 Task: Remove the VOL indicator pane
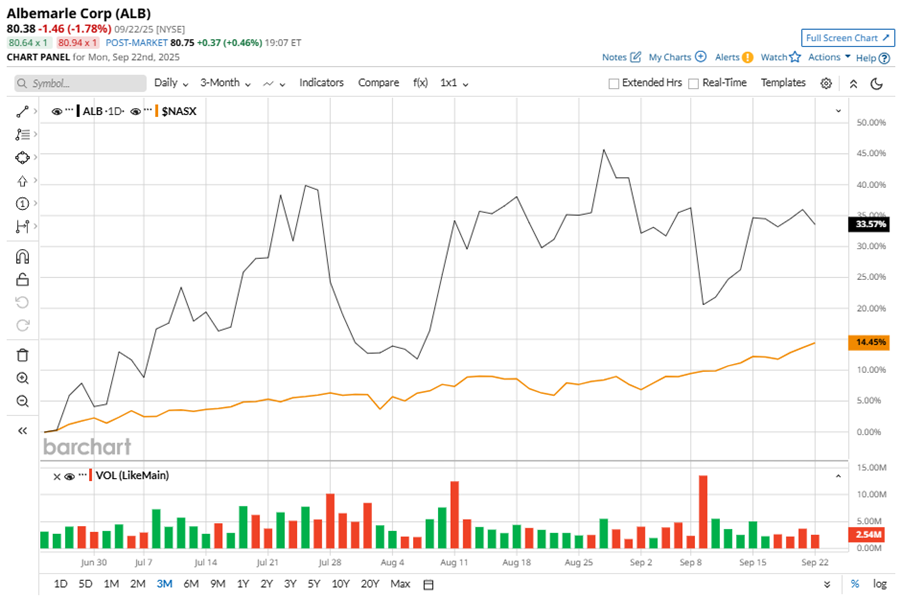tap(57, 477)
